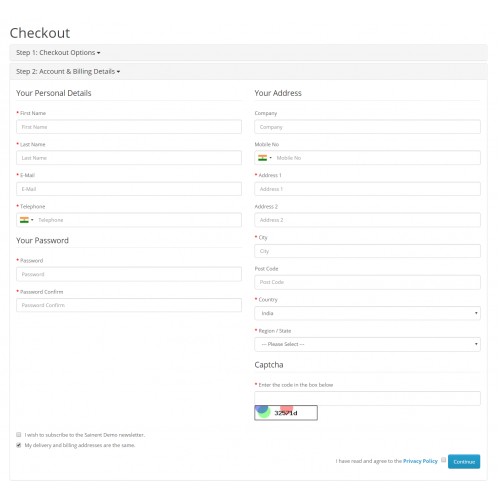Open the Country dropdown showing India
Image resolution: width=500 pixels, height=500 pixels.
pyautogui.click(x=367, y=313)
